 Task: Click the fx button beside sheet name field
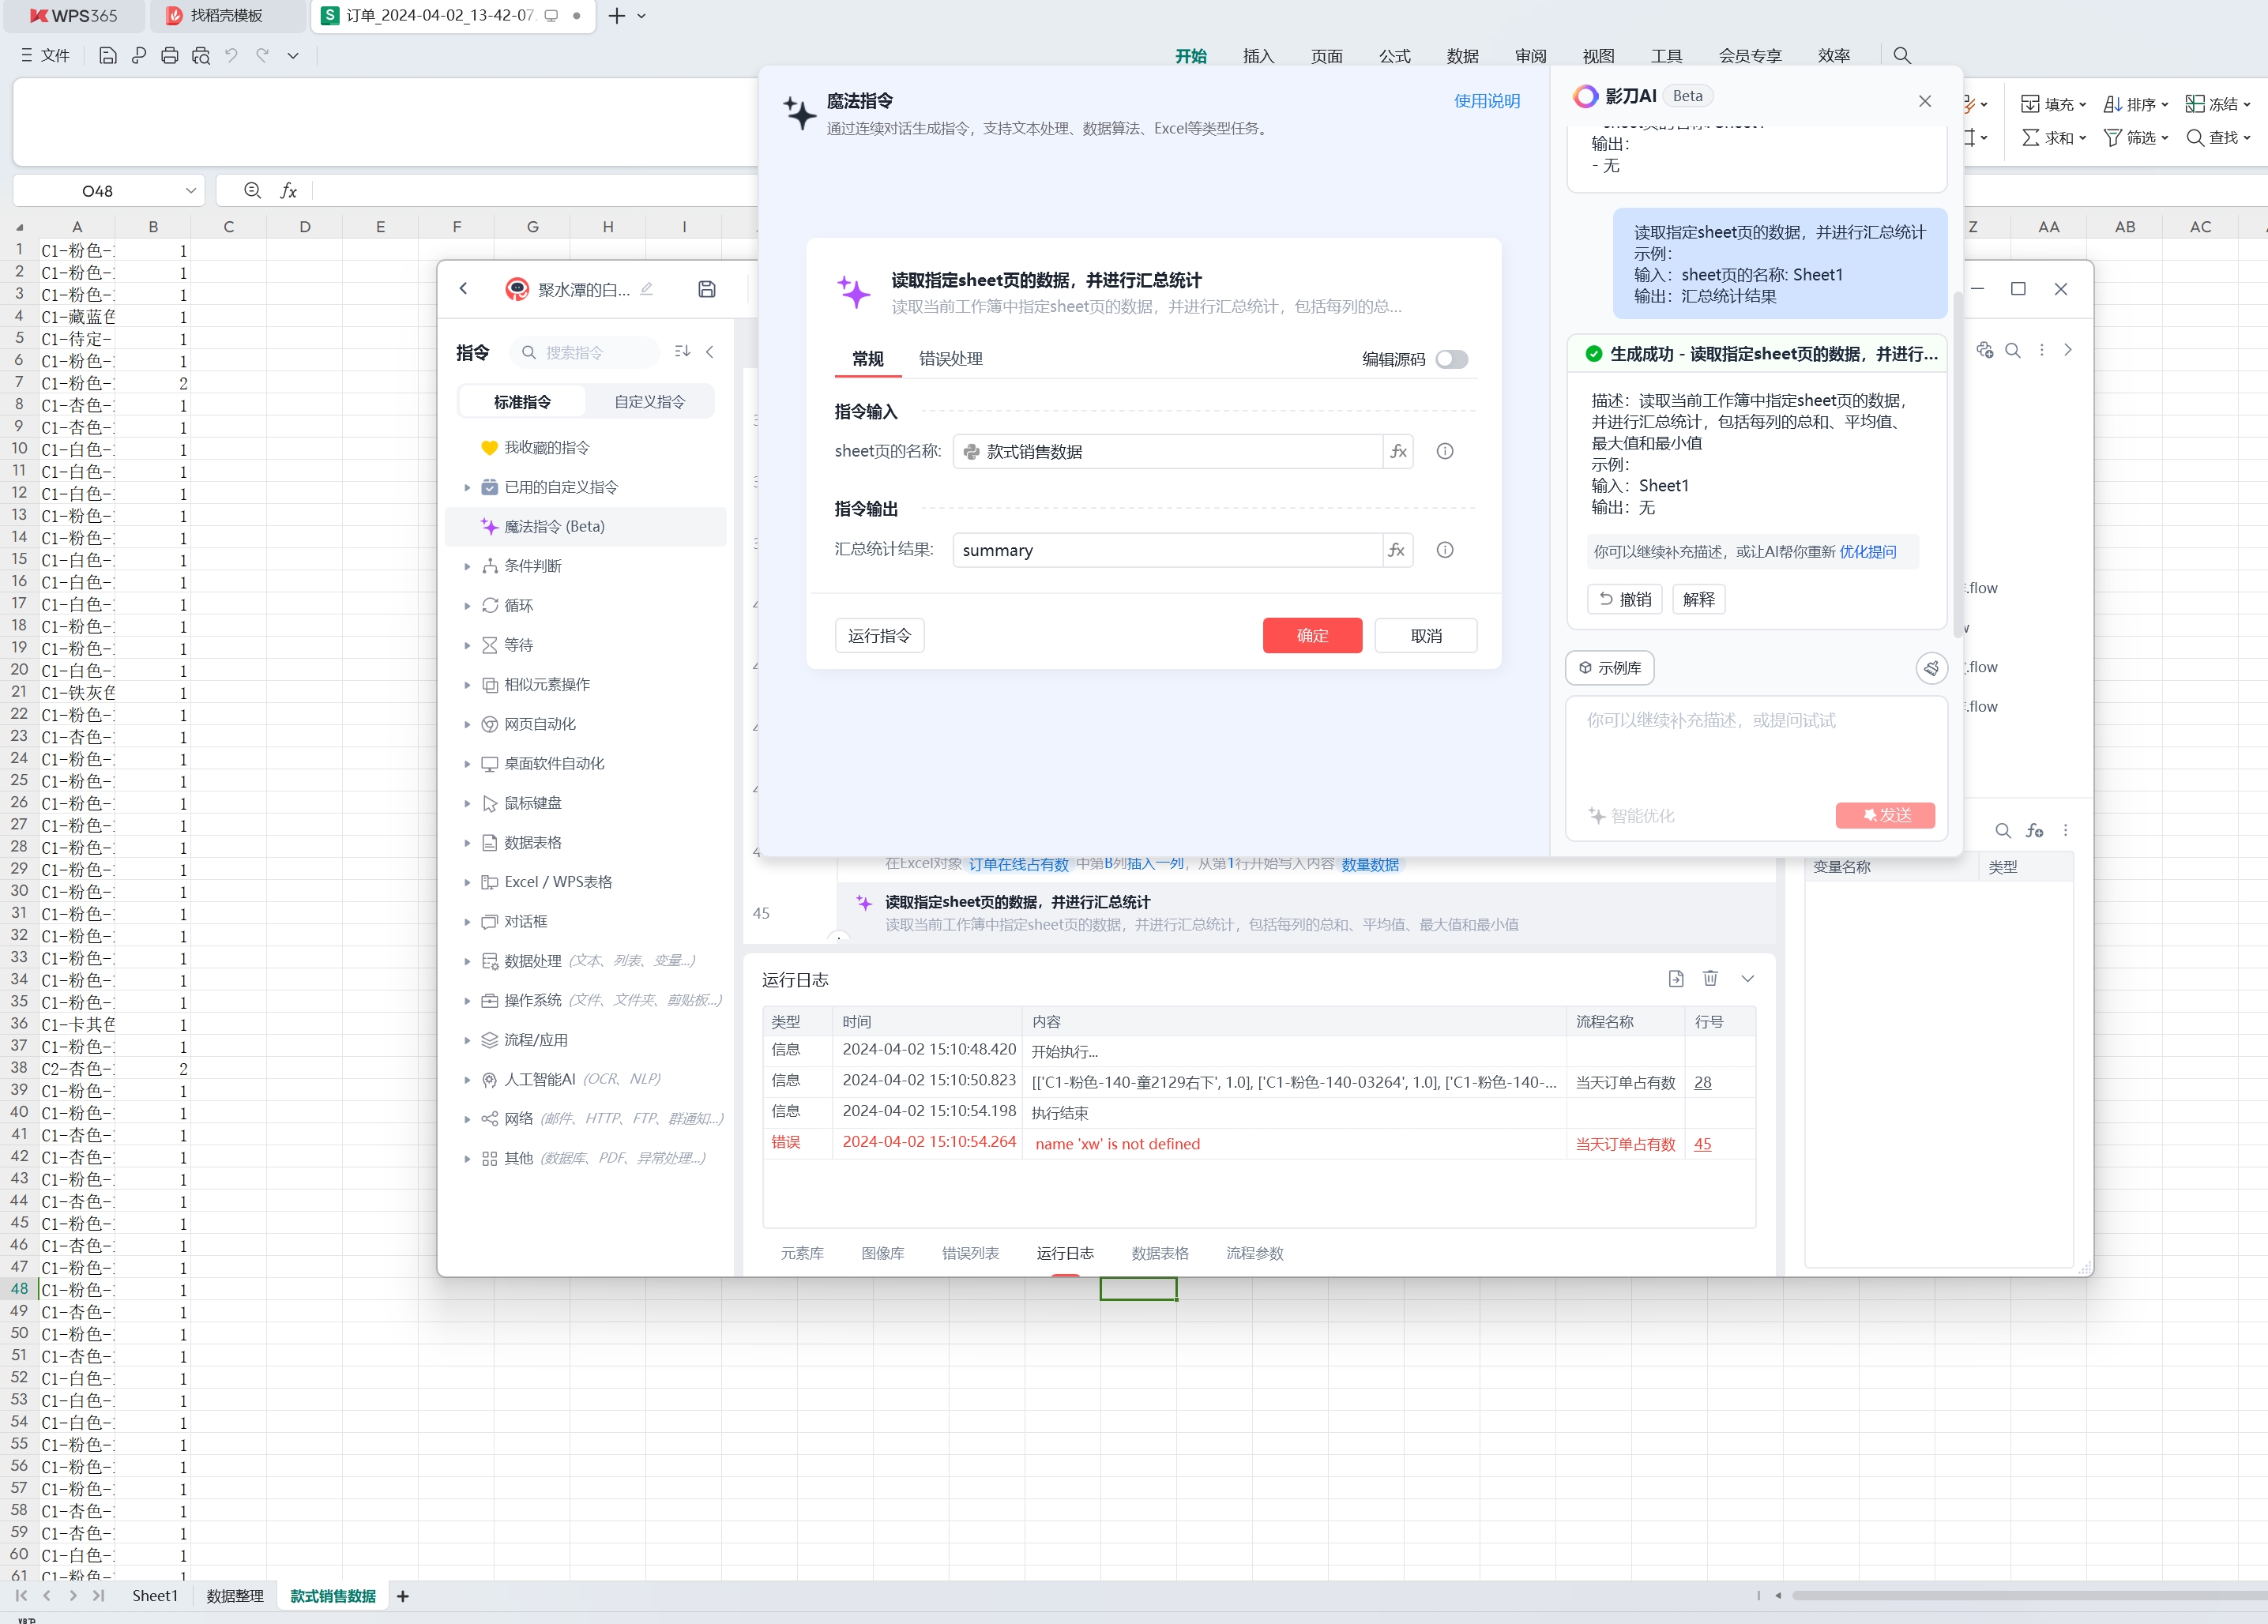(x=1398, y=452)
